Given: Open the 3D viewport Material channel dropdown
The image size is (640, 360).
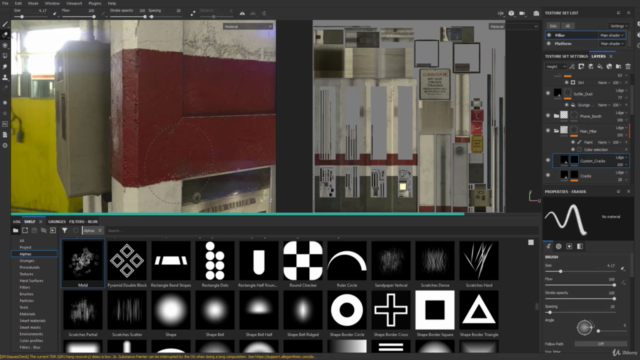Looking at the screenshot, I should 248,27.
